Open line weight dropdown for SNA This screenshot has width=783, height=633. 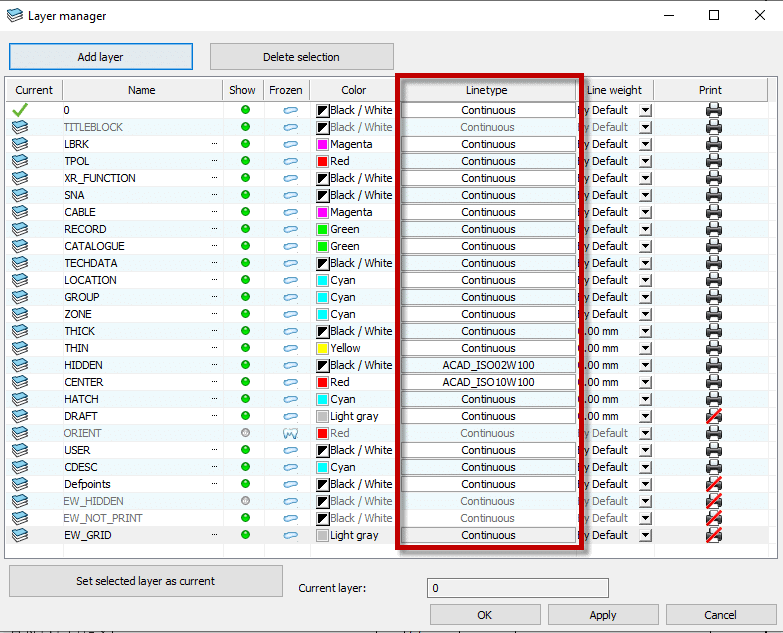point(646,195)
